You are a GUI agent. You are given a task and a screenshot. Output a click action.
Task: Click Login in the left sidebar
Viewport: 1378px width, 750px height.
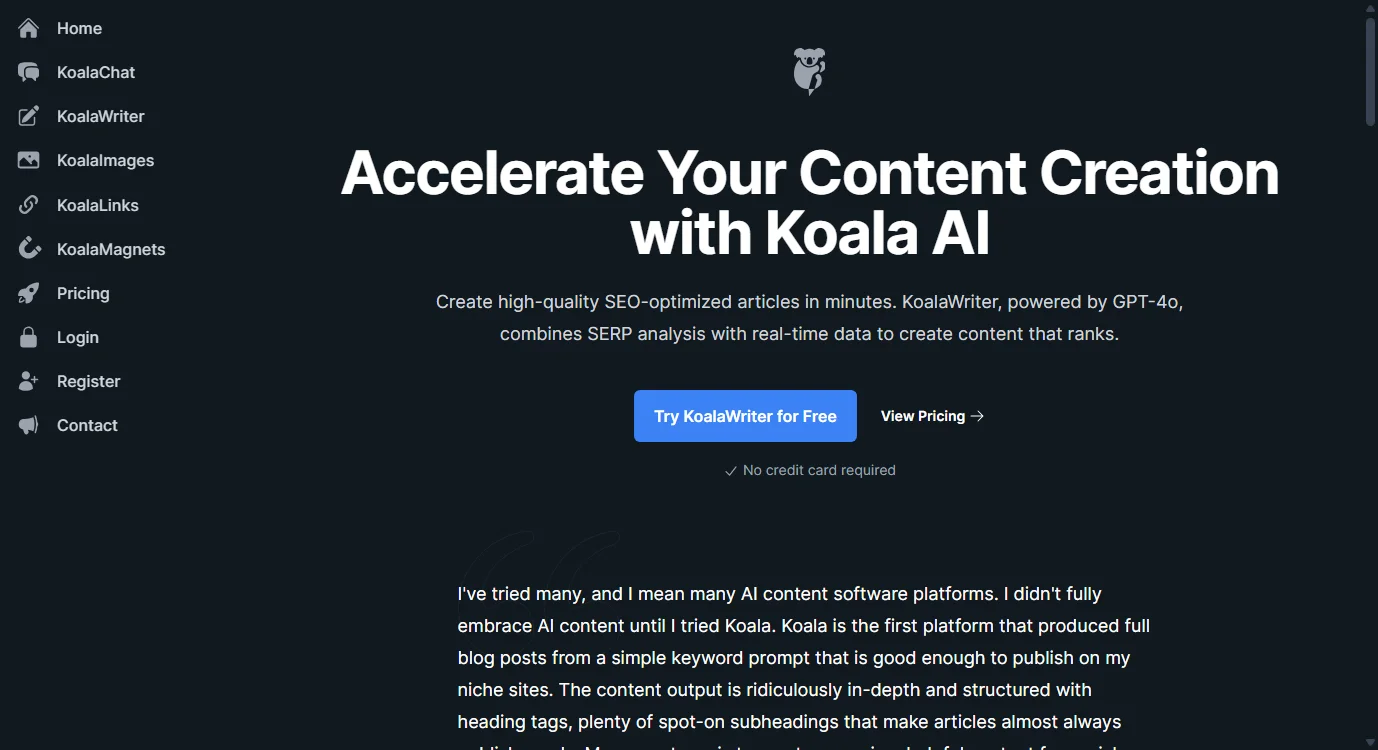point(78,337)
